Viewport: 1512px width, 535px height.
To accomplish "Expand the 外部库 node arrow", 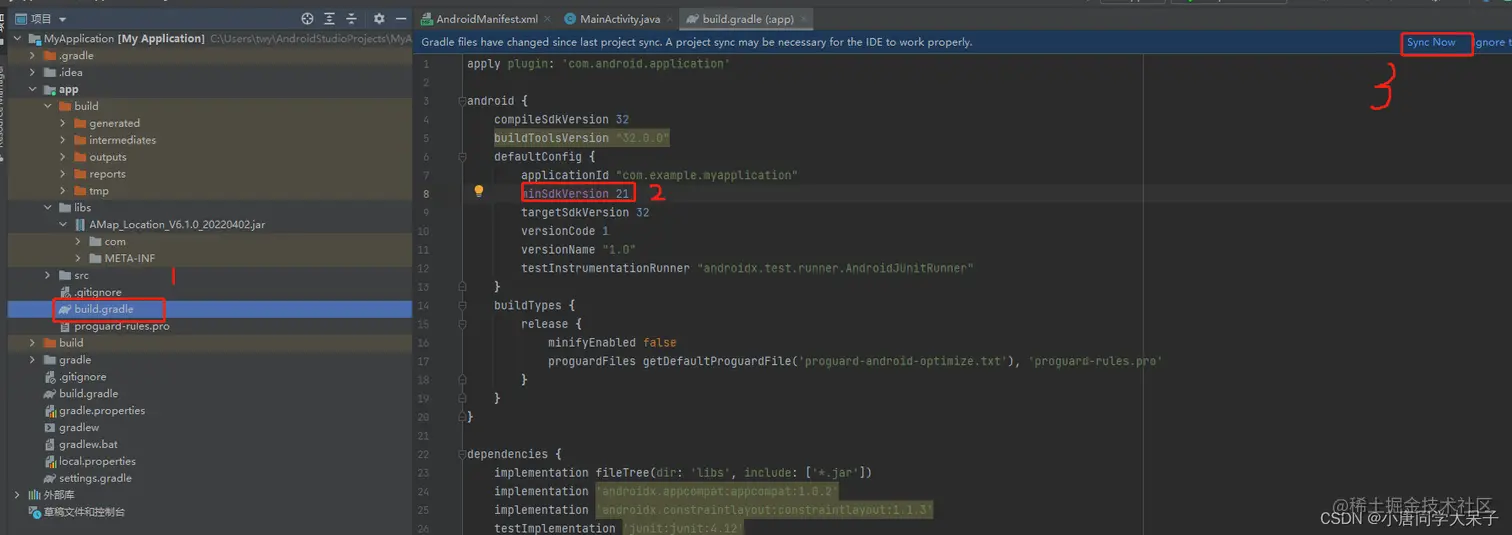I will click(18, 495).
